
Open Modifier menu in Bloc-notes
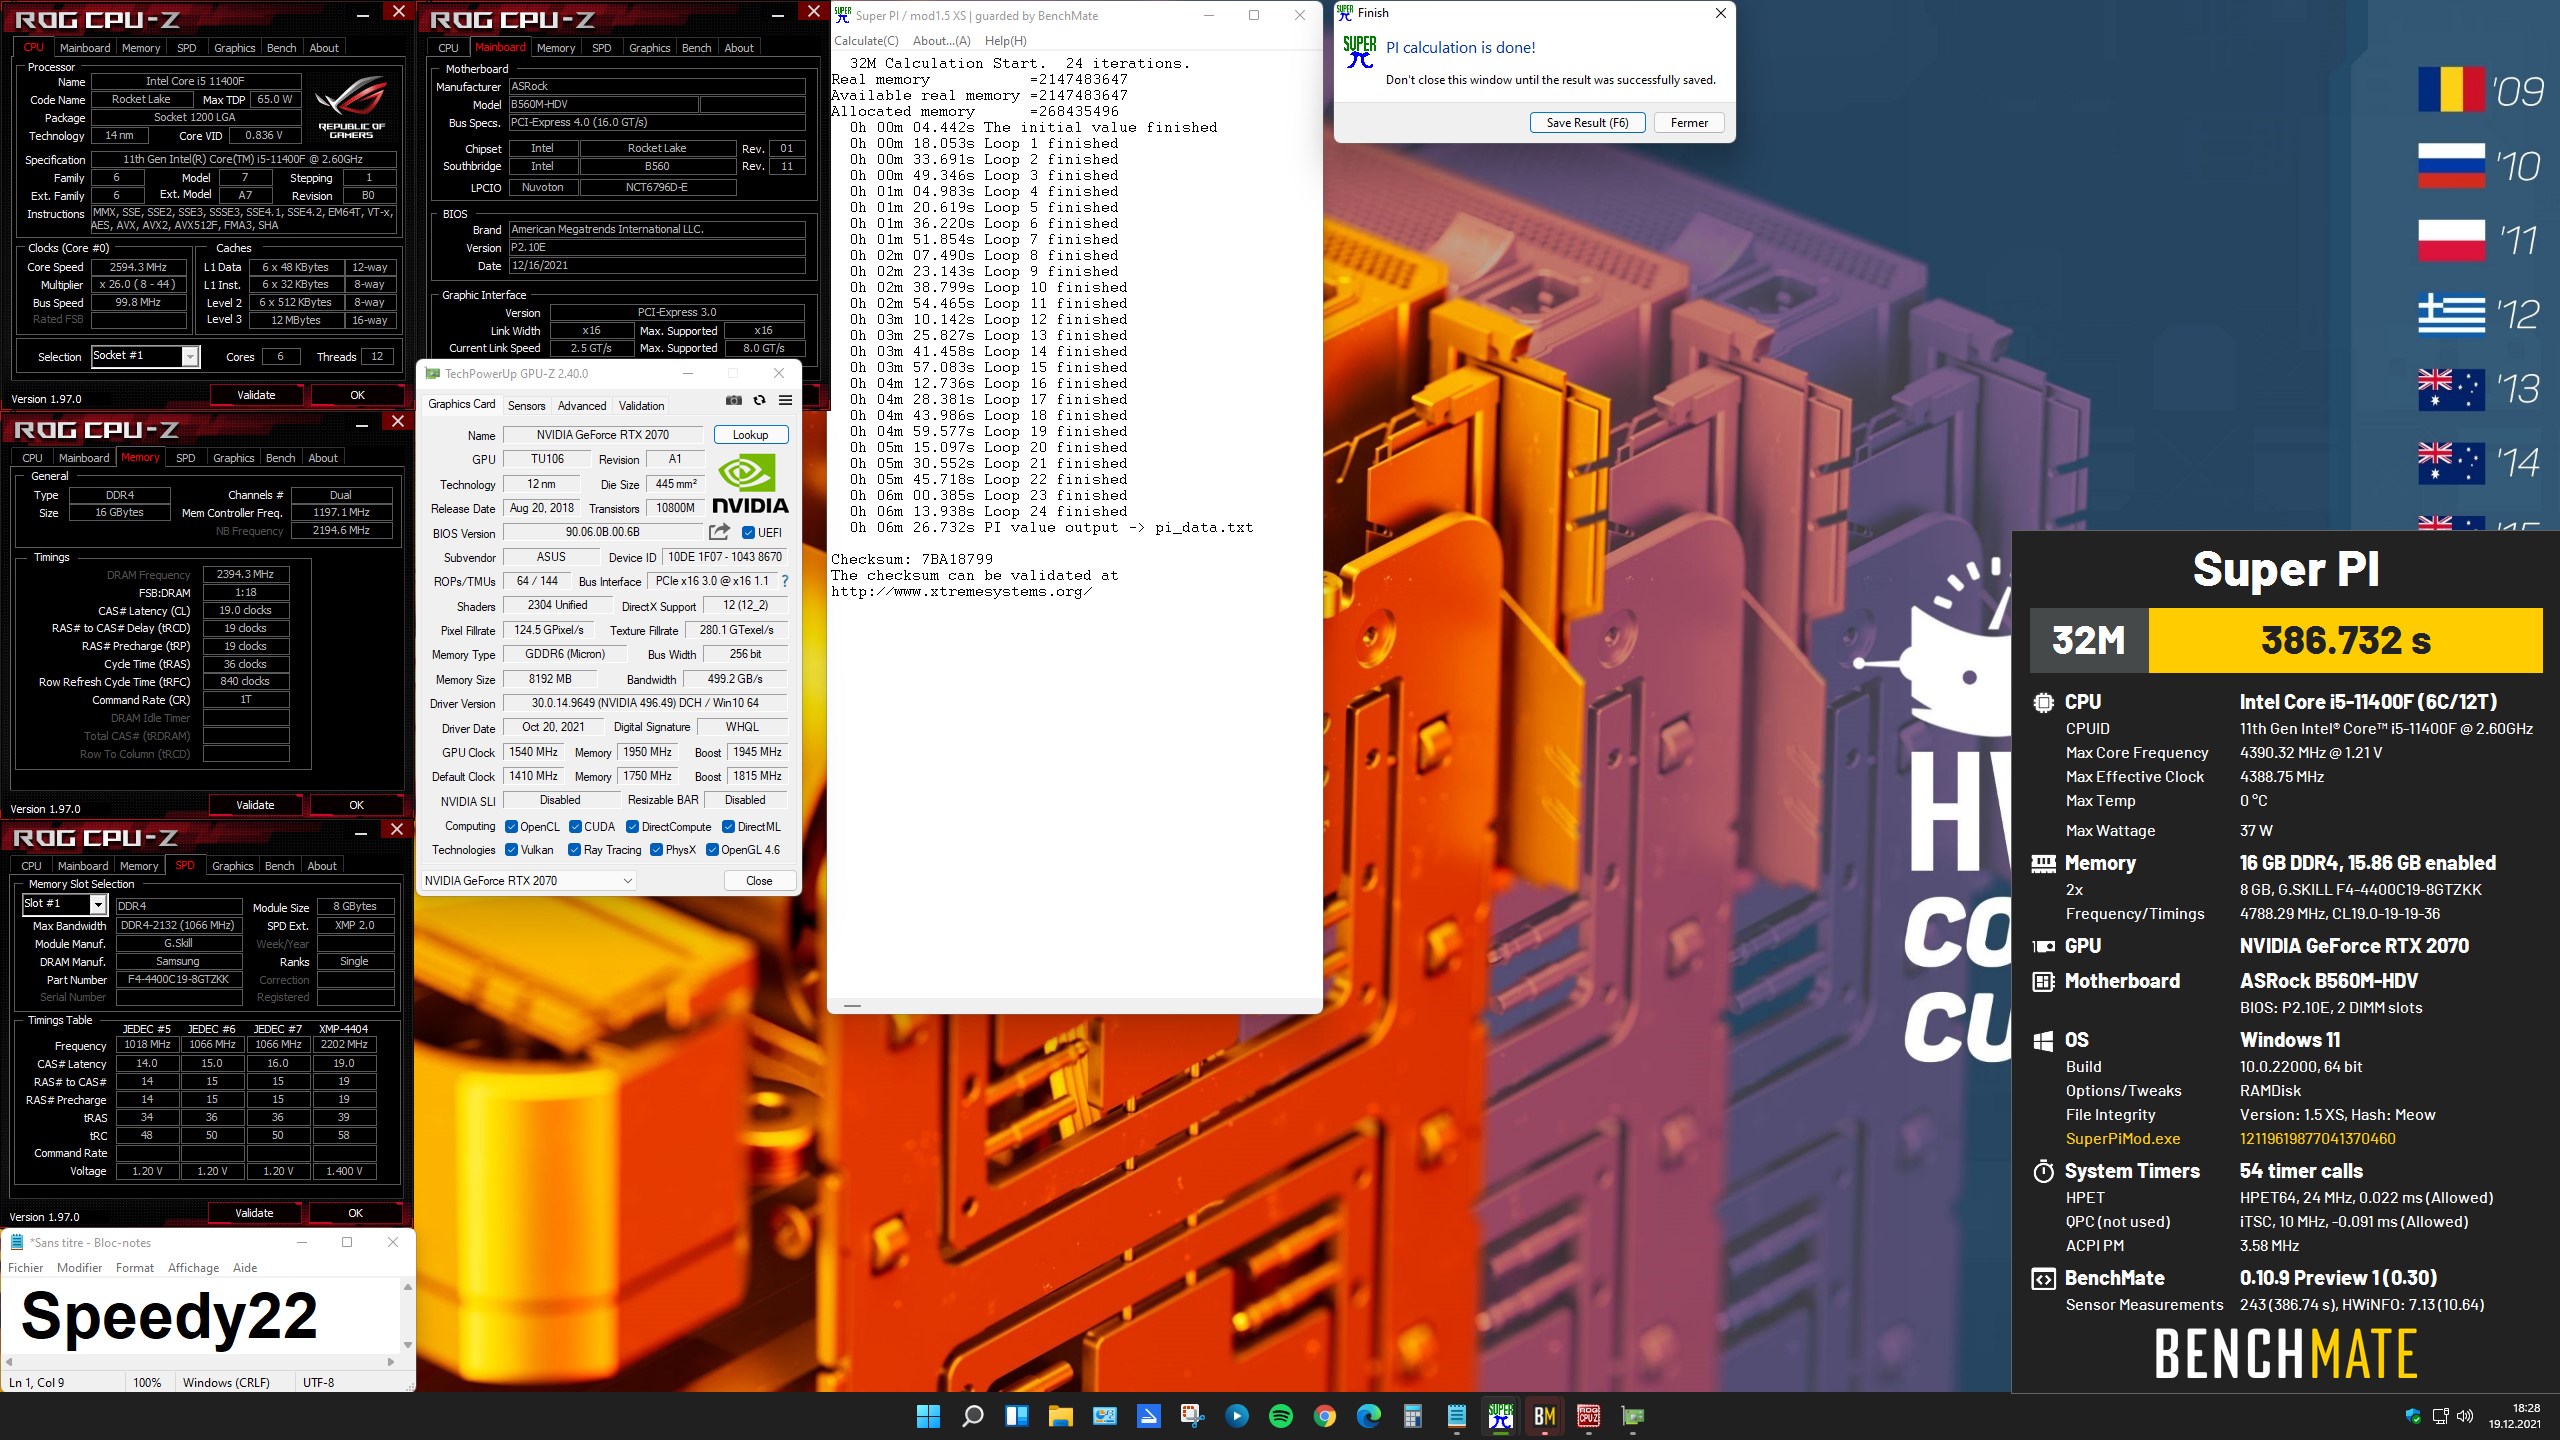80,1268
